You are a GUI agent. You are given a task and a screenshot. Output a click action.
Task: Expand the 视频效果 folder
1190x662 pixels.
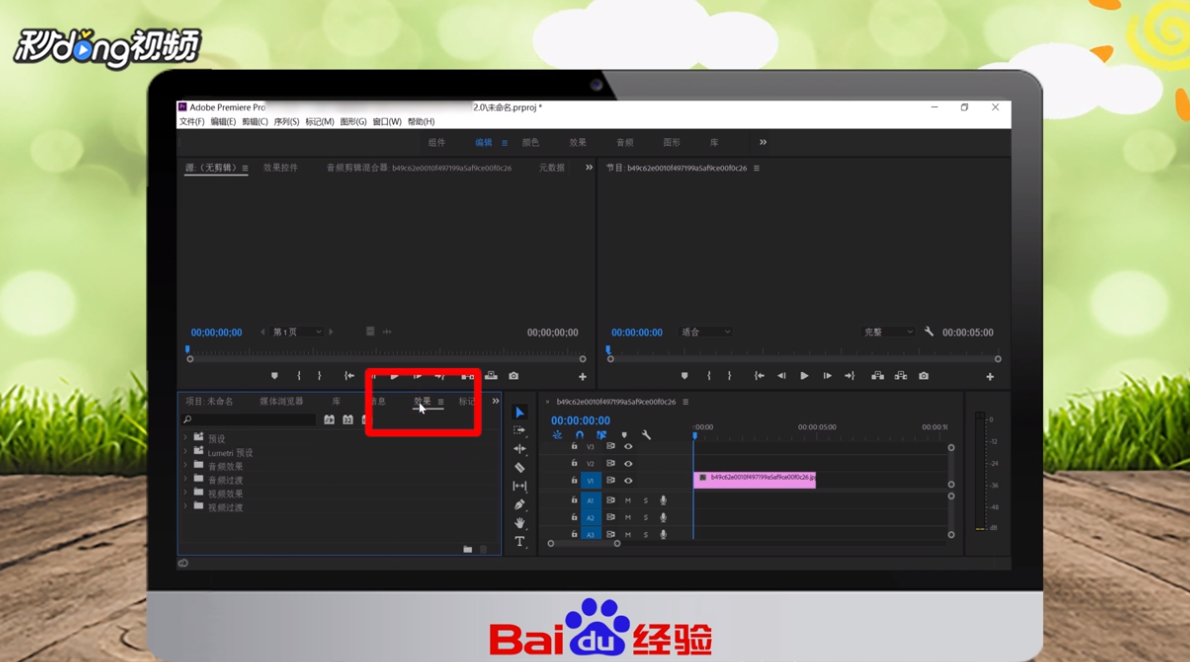tap(185, 493)
